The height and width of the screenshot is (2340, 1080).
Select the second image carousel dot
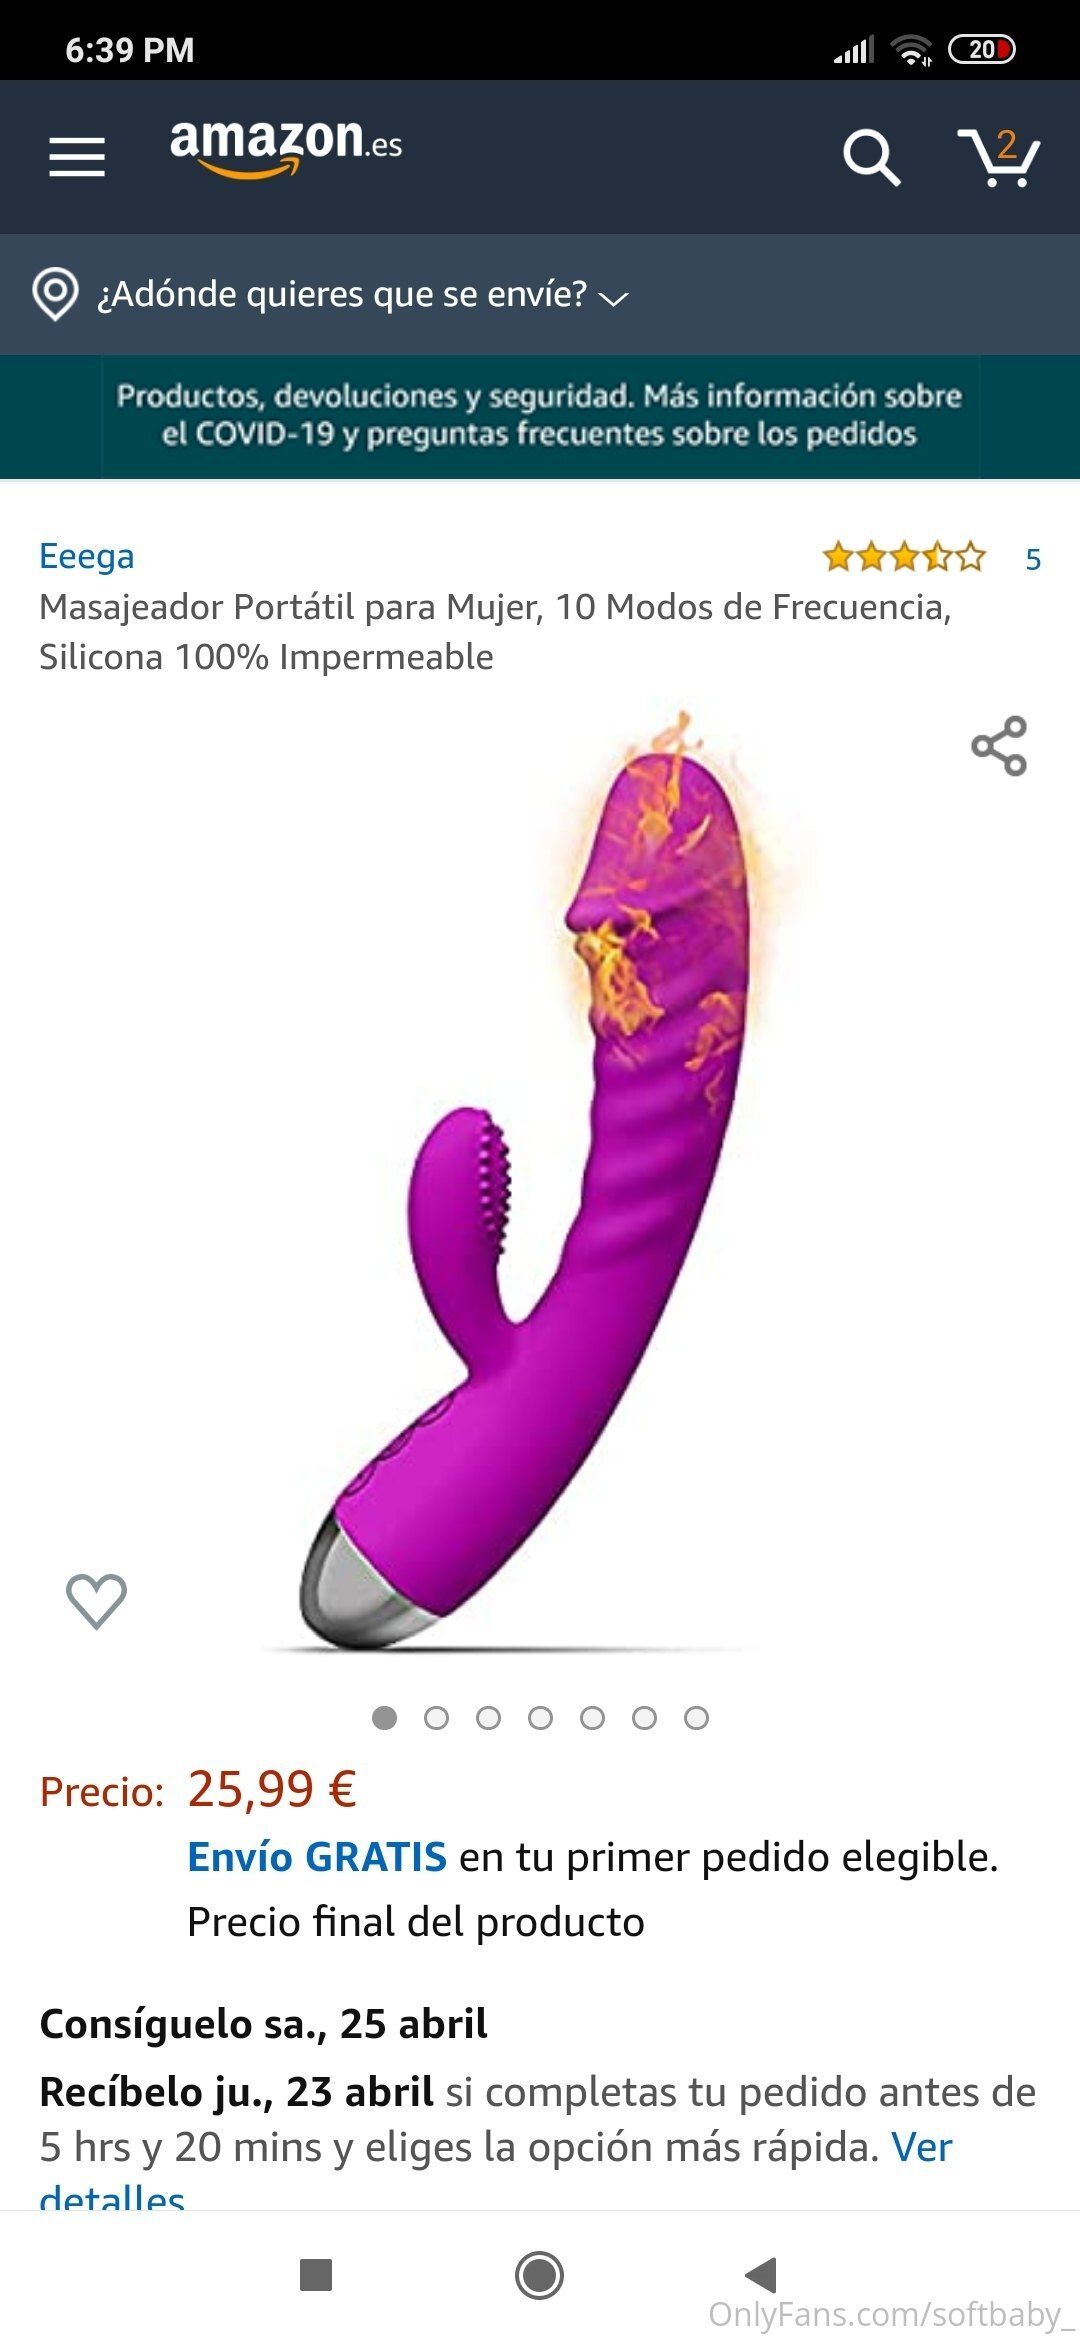[436, 1718]
